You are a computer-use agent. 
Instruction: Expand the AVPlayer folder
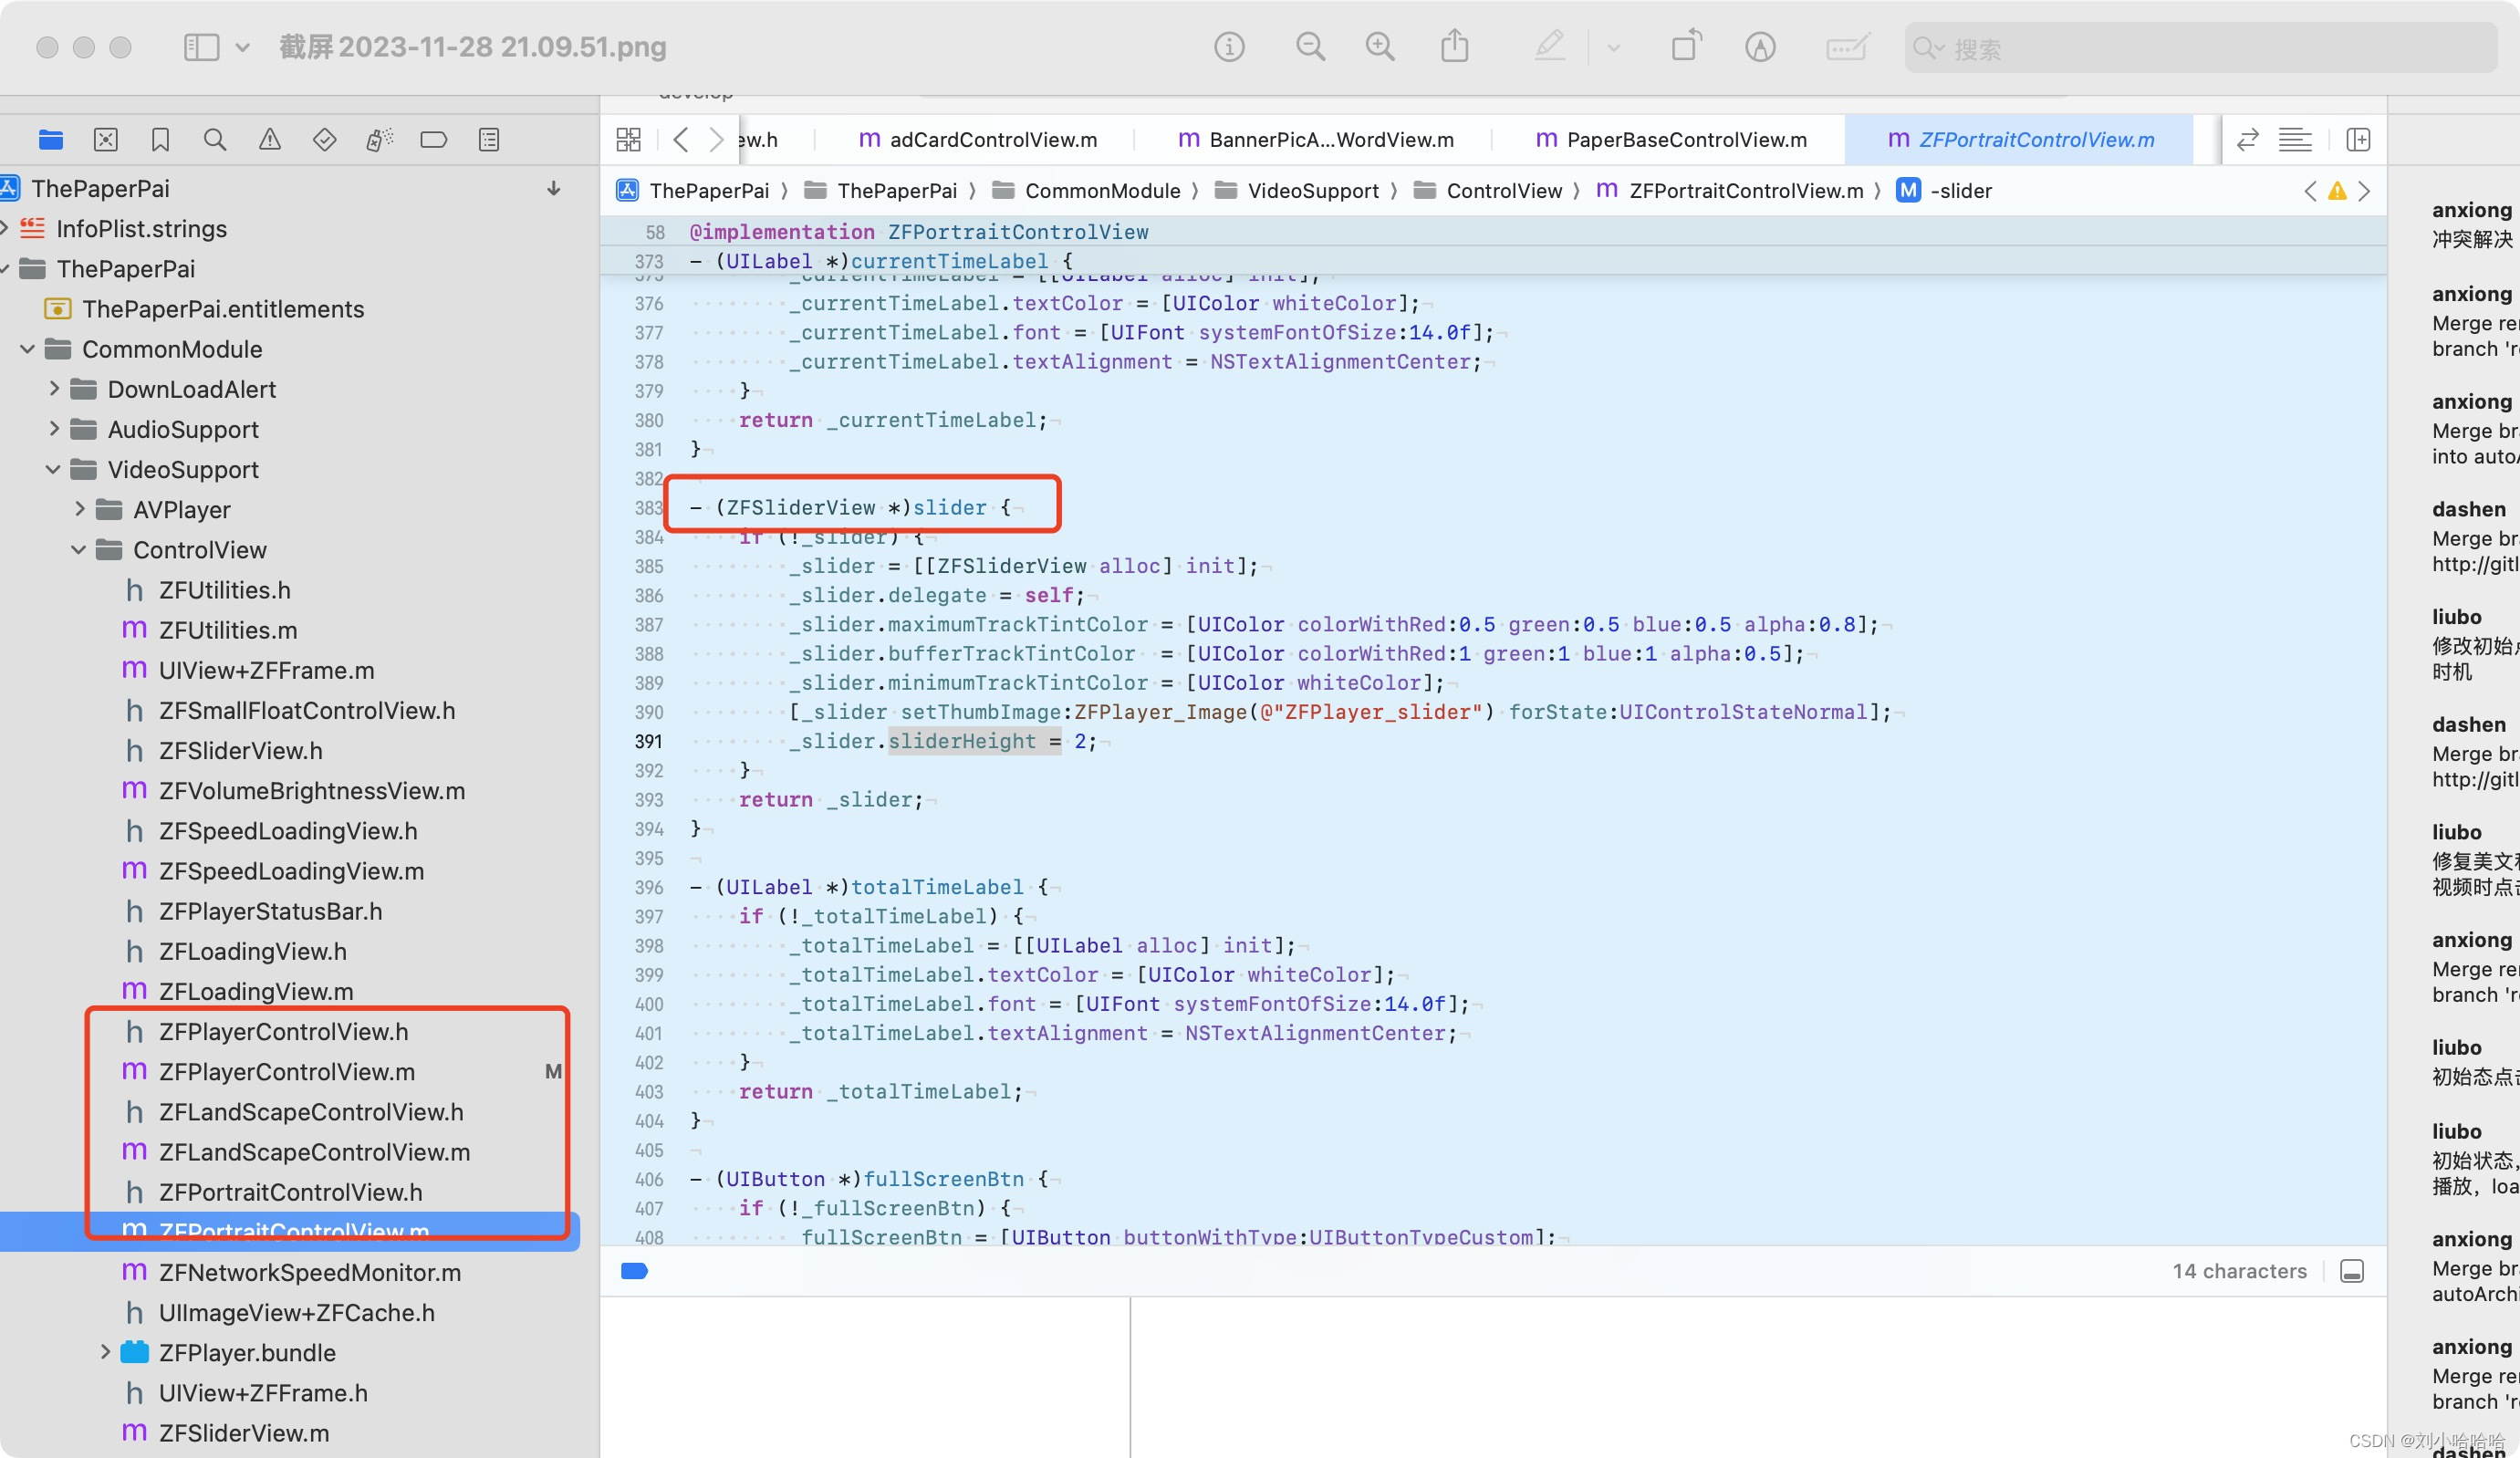(79, 509)
